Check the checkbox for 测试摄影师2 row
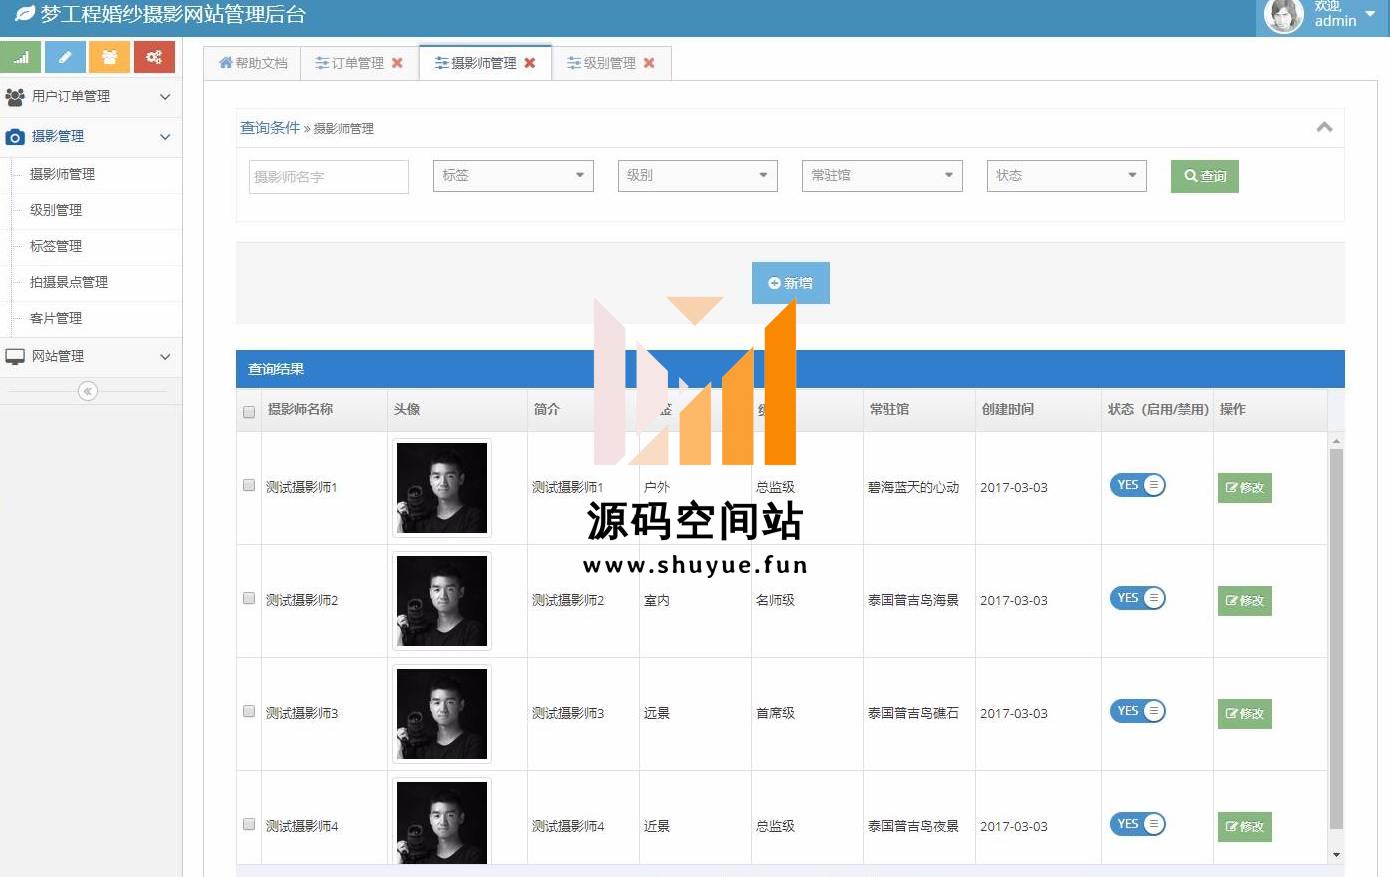 [249, 598]
